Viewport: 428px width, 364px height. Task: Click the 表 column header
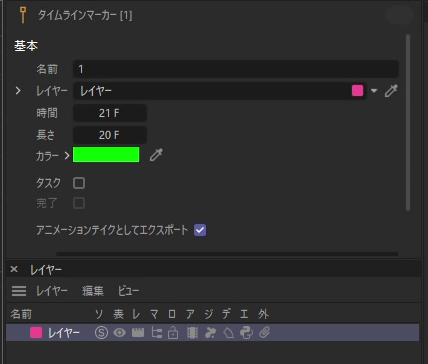click(118, 314)
